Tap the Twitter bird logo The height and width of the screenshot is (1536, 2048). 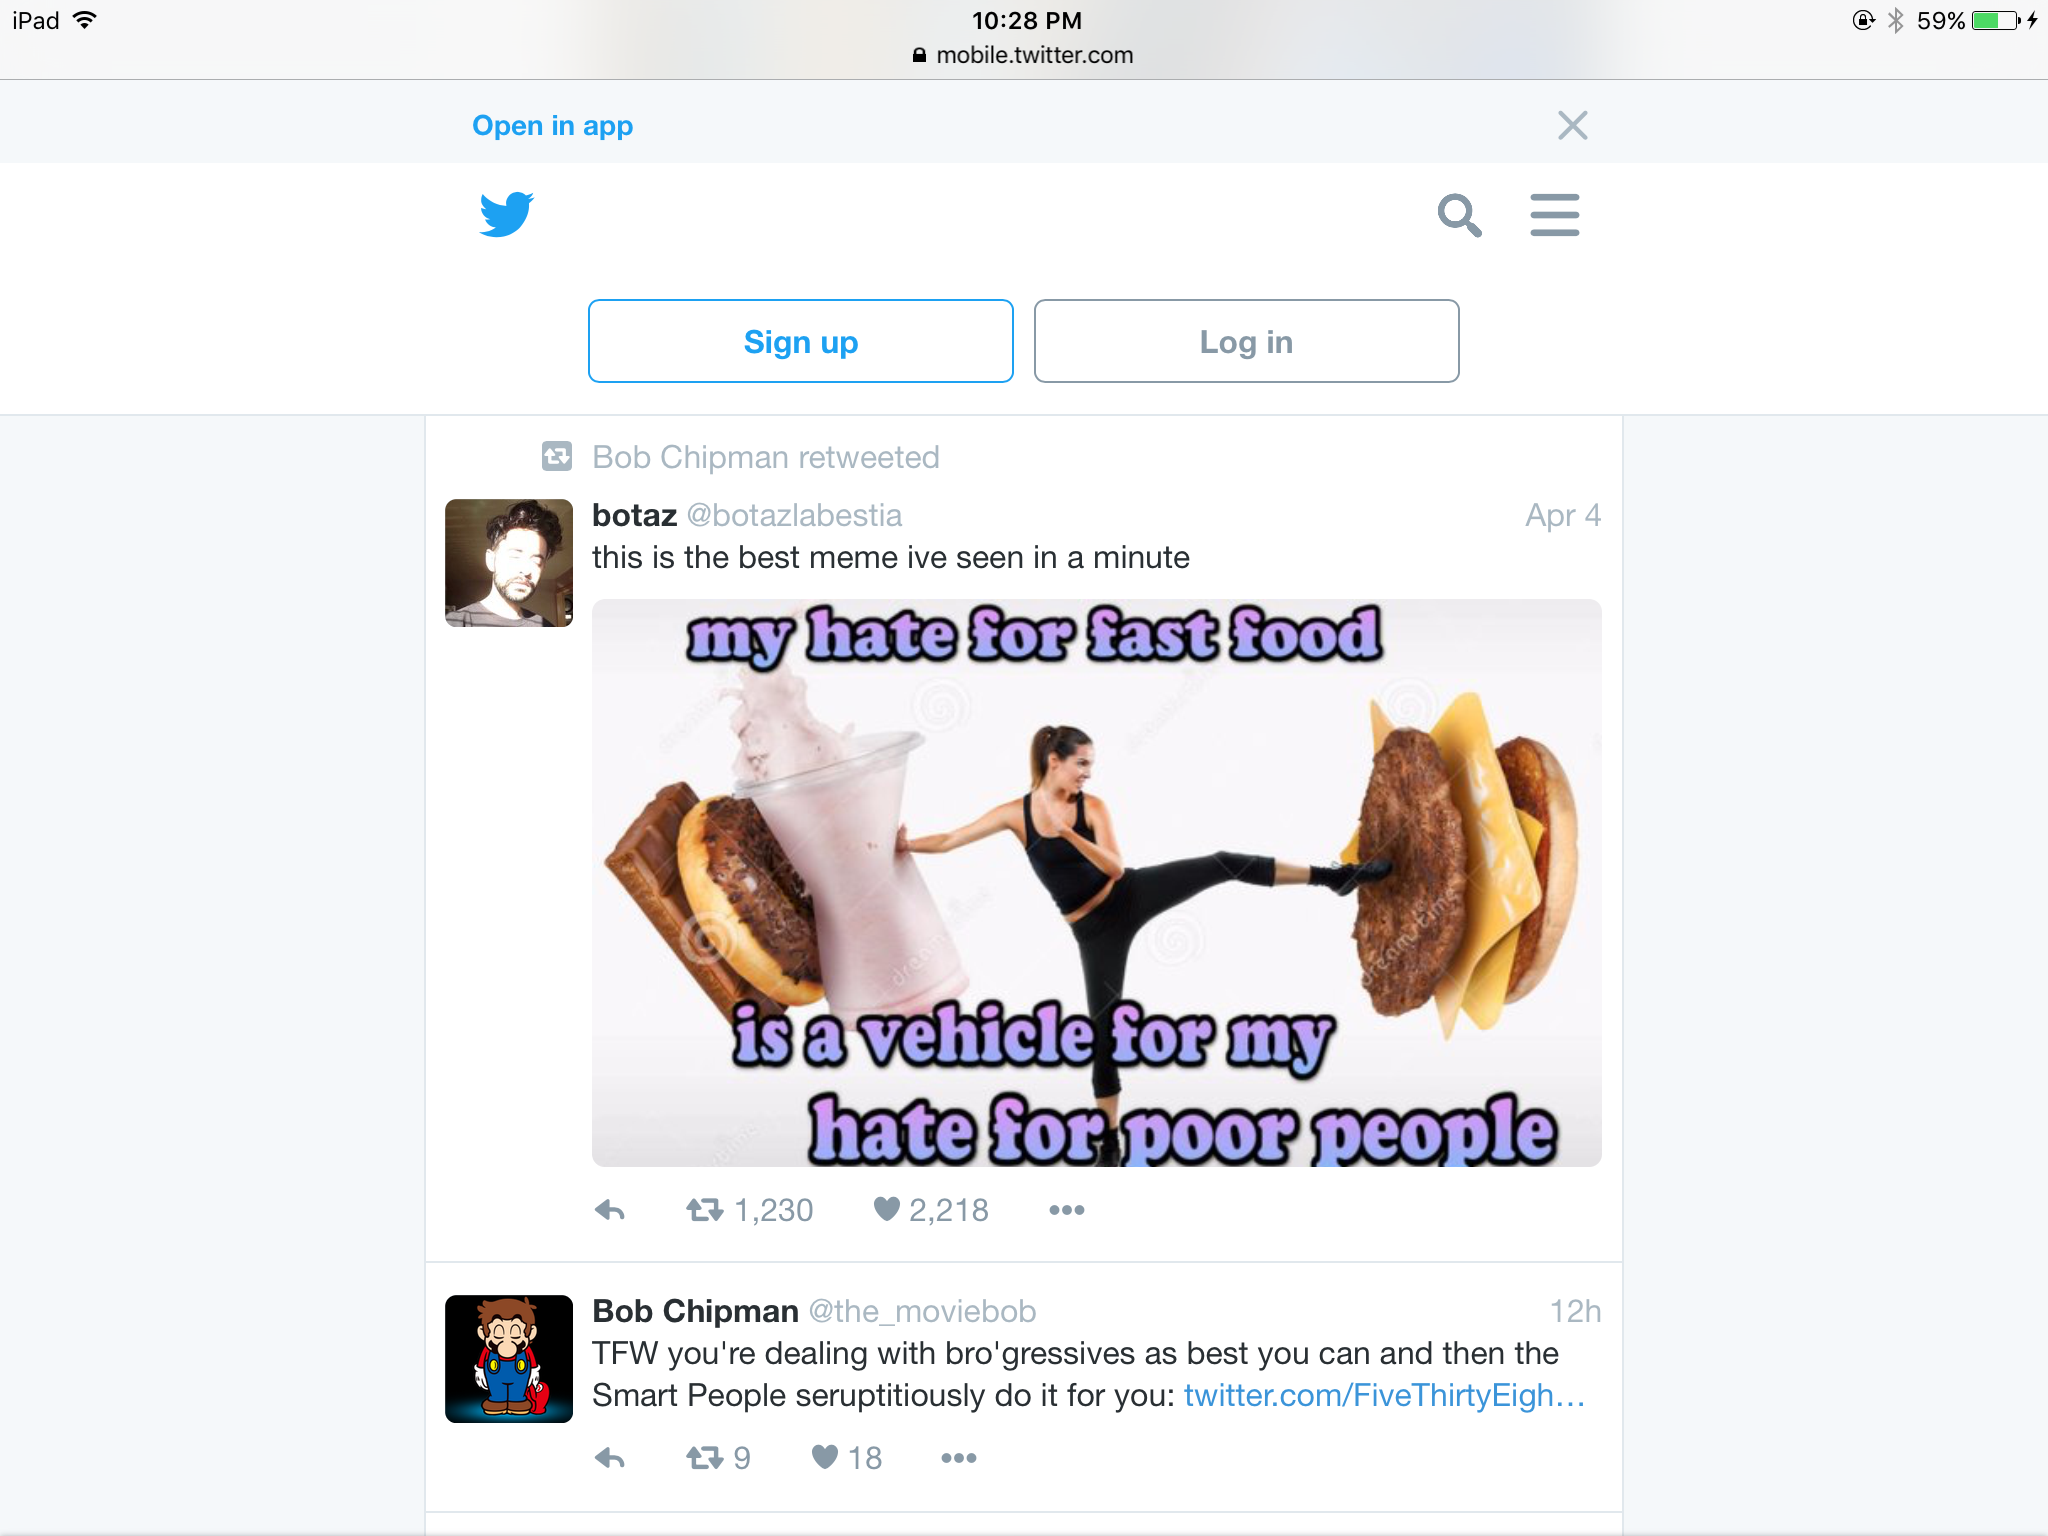coord(506,214)
